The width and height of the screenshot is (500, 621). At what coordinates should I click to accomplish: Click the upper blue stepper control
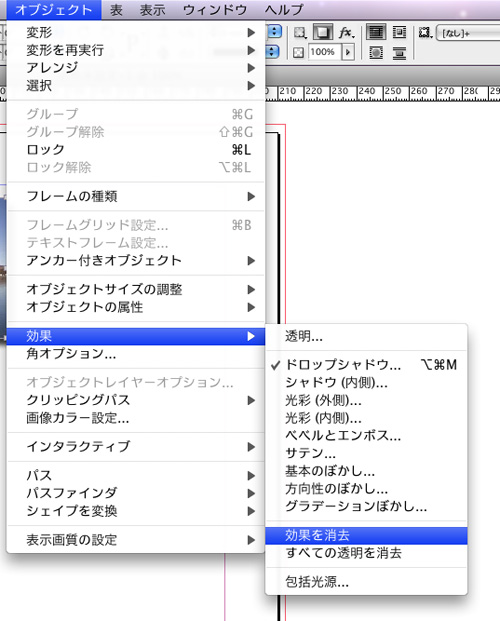coord(274,32)
